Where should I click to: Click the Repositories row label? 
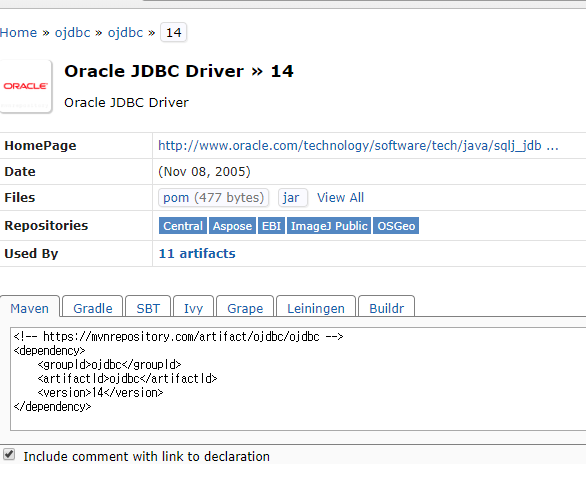(46, 225)
